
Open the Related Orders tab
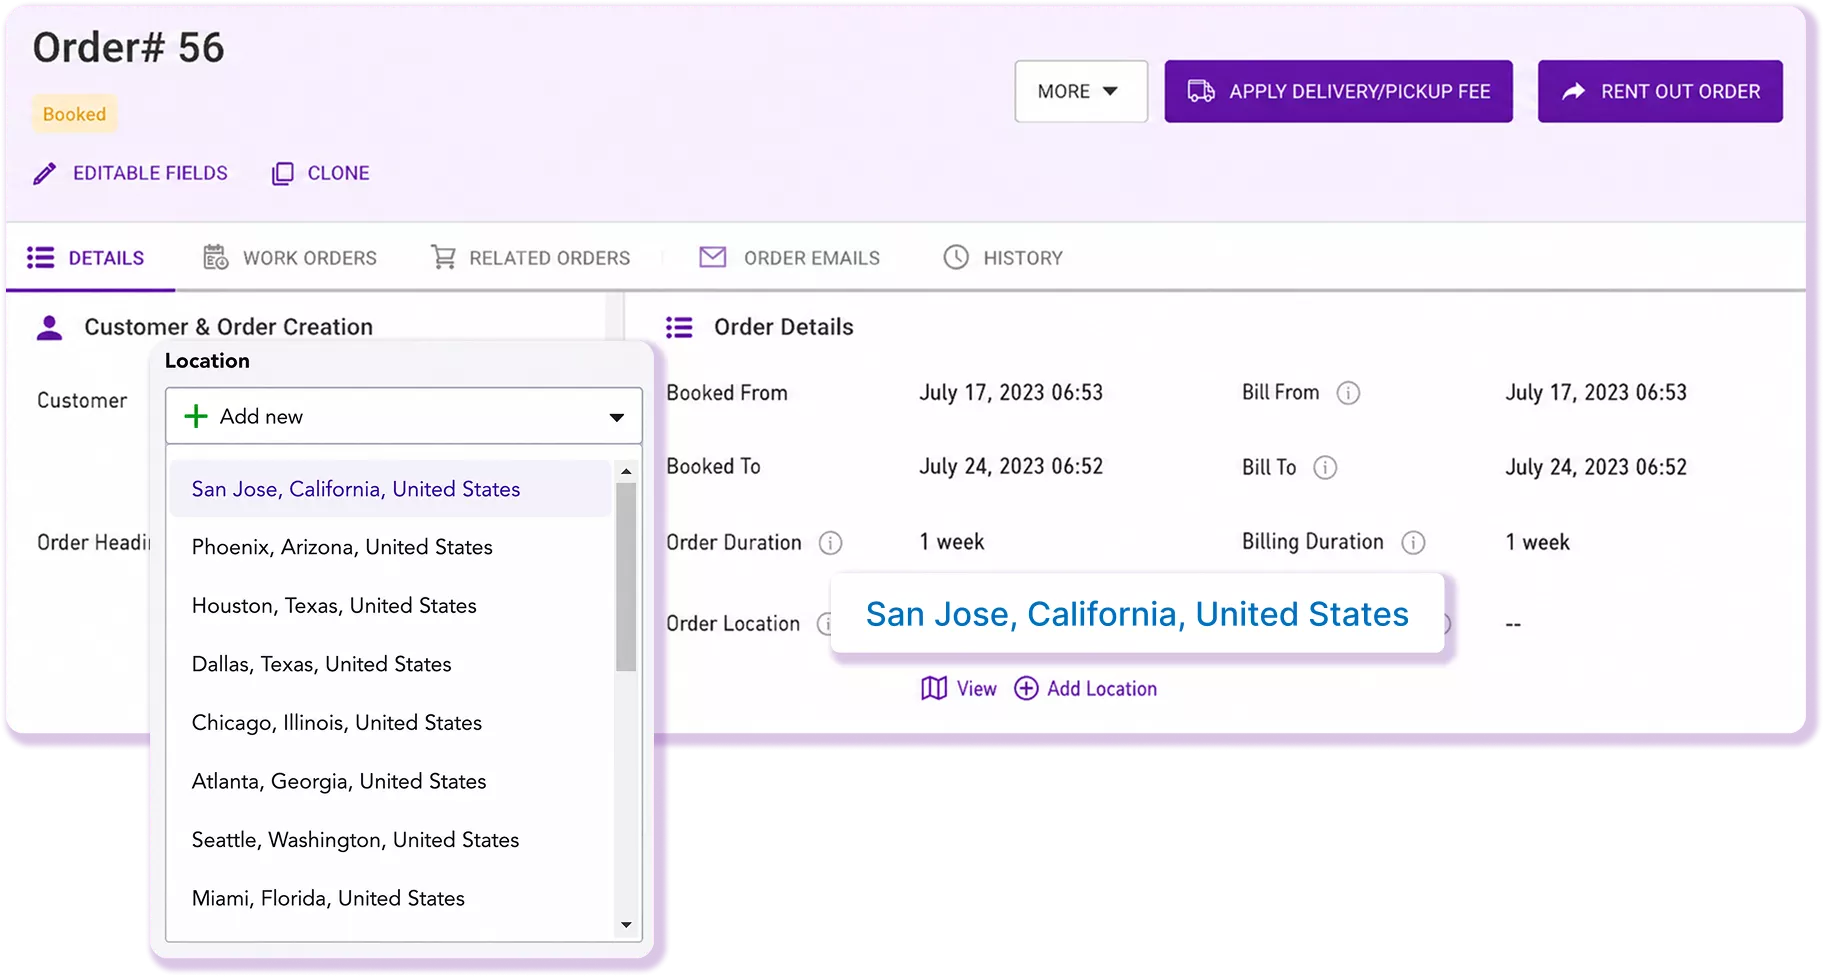click(x=530, y=258)
